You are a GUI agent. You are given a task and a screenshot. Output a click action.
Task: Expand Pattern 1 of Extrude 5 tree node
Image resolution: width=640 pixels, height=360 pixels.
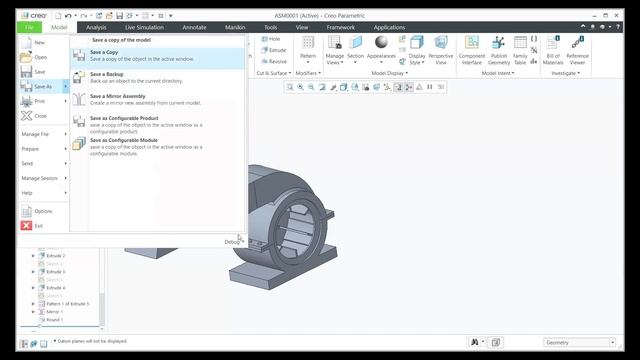(x=33, y=304)
